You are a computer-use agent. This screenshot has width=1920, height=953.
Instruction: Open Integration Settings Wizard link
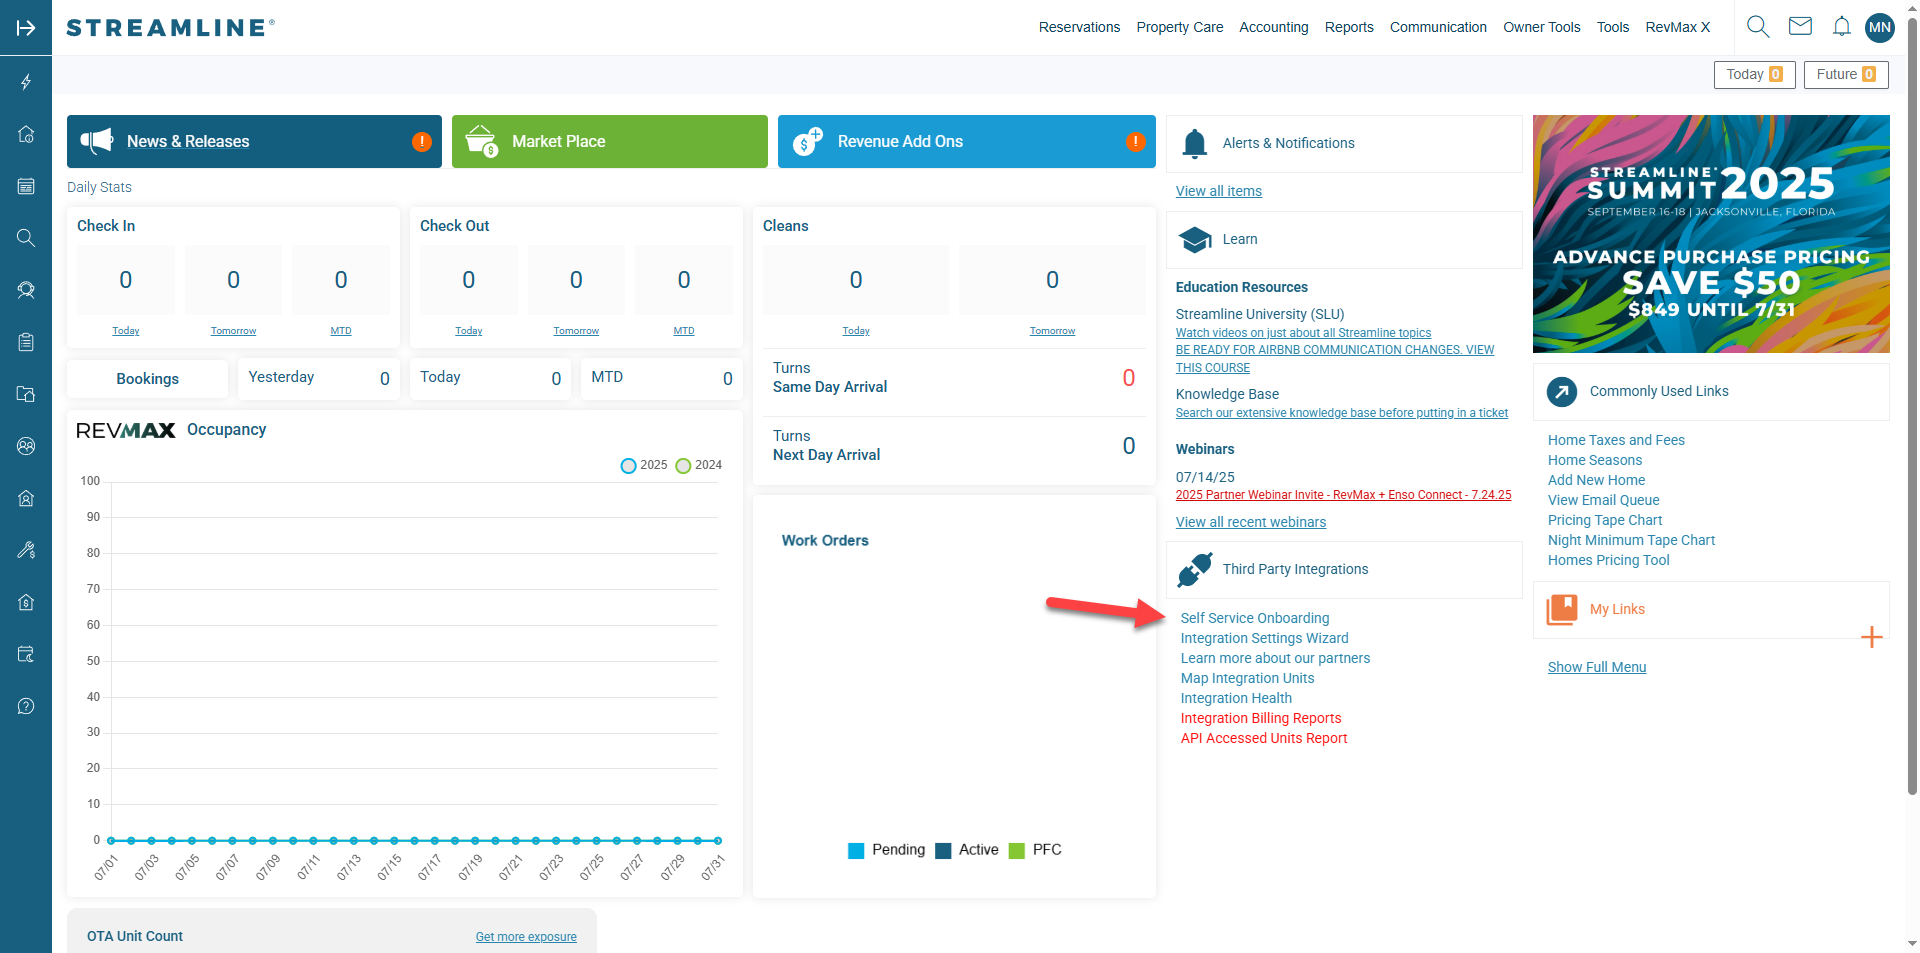click(1264, 638)
